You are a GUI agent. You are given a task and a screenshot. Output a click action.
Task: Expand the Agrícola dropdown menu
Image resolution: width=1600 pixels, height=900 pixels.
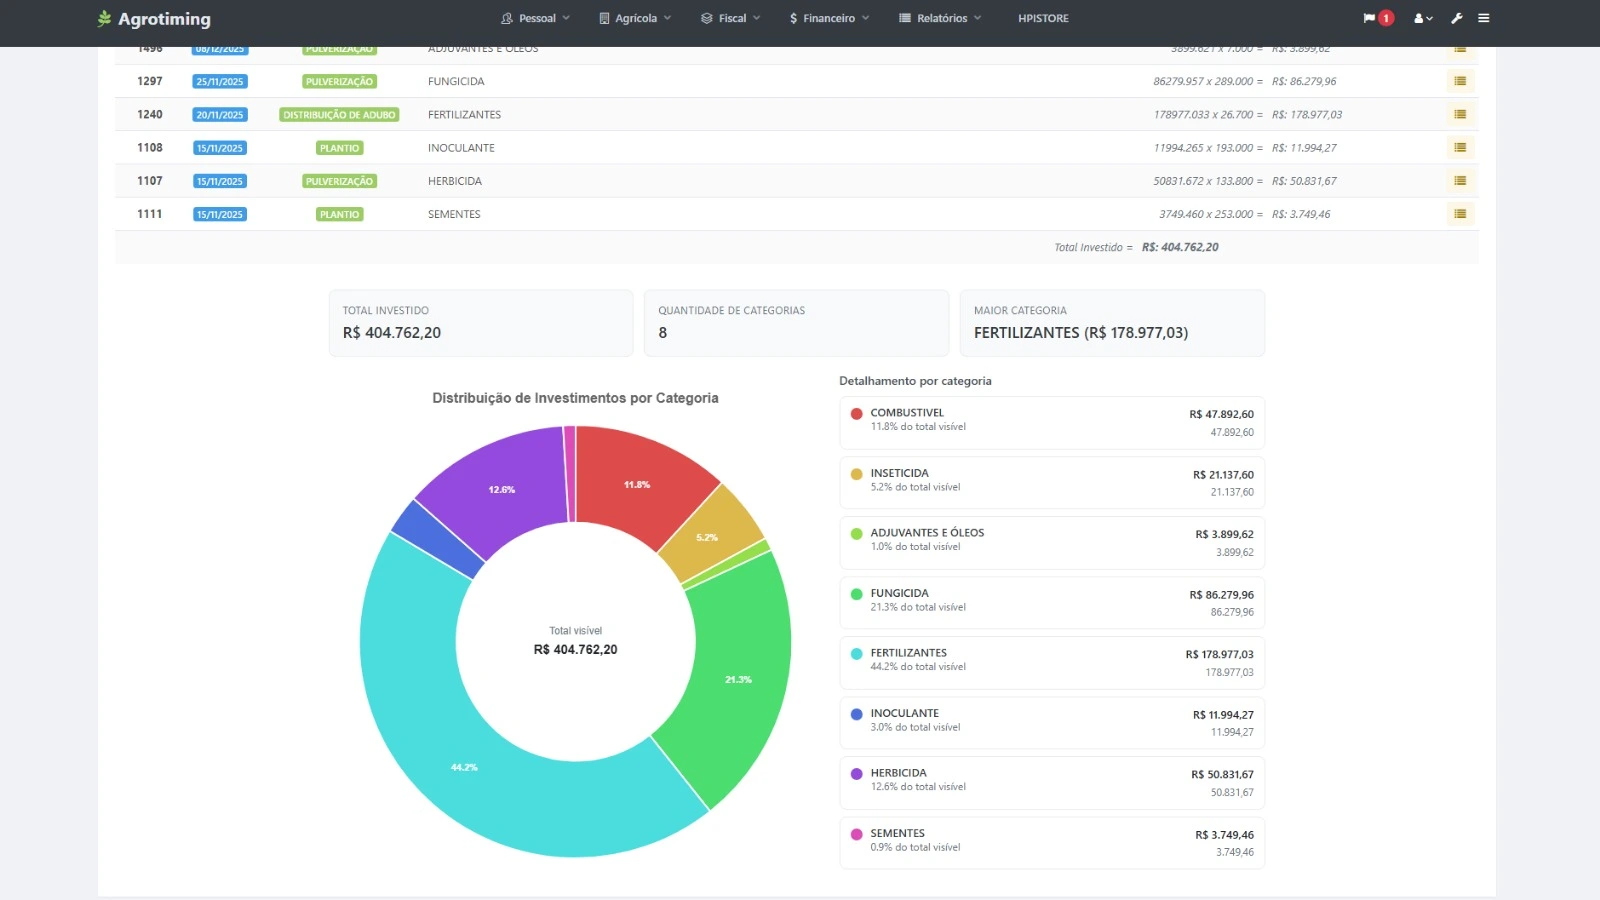tap(635, 18)
